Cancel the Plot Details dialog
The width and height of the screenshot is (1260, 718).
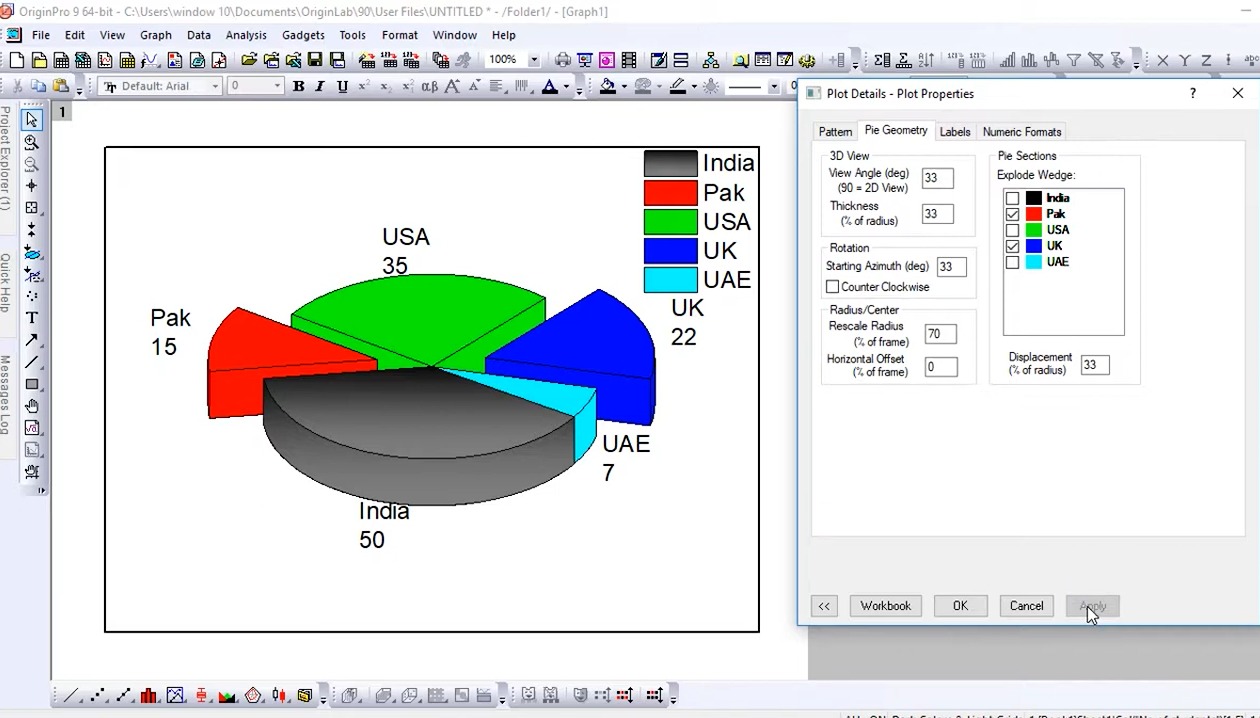tap(1026, 606)
